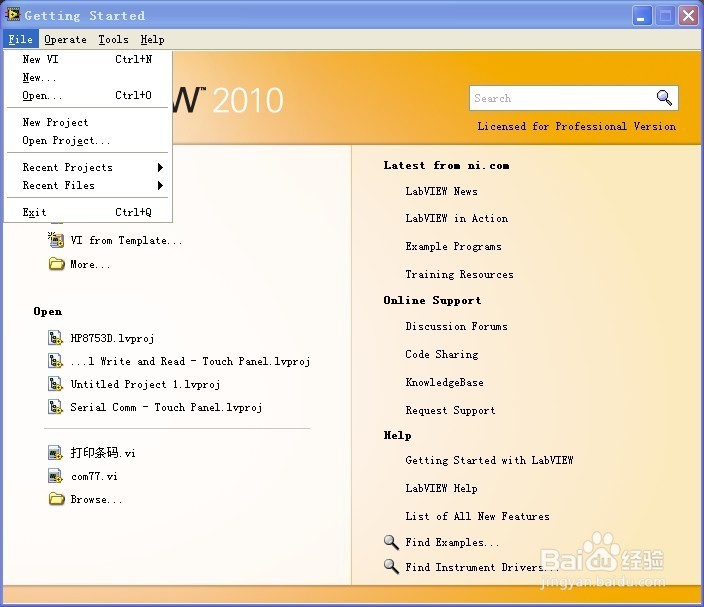Open the Code Sharing link

click(x=442, y=354)
